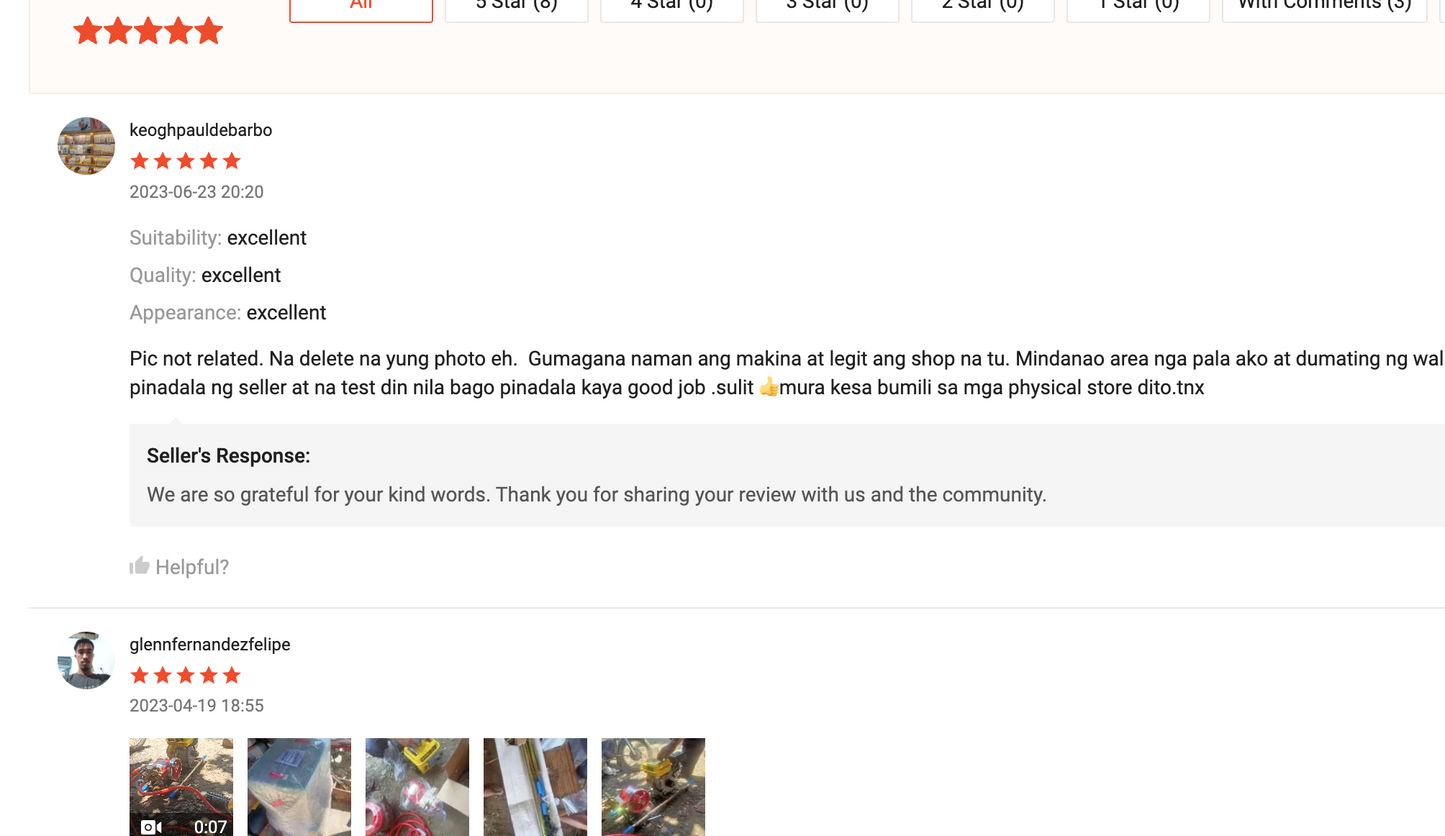Click username keoghpauldebarbo
The height and width of the screenshot is (836, 1445).
[x=201, y=130]
